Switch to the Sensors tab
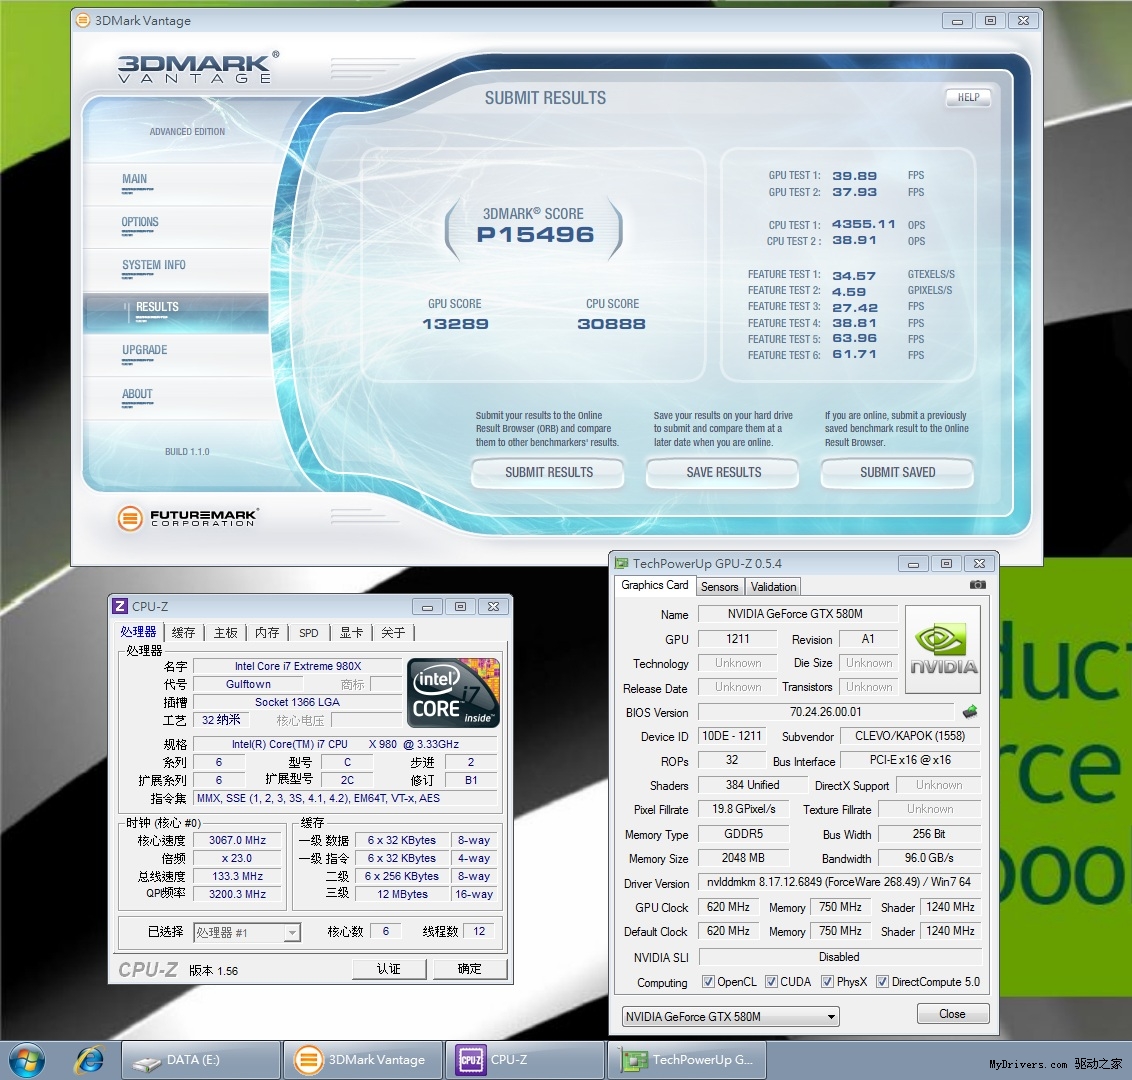The image size is (1132, 1080). click(x=719, y=587)
